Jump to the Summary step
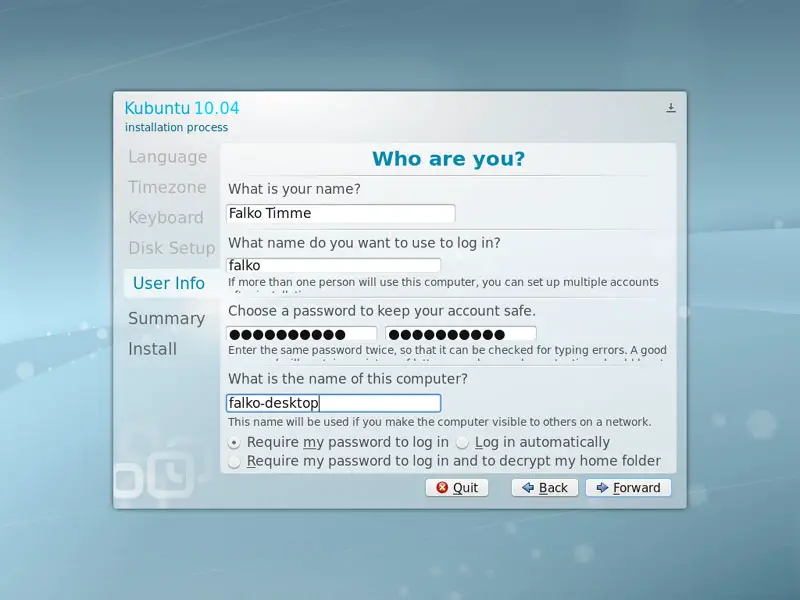800x600 pixels. point(166,318)
